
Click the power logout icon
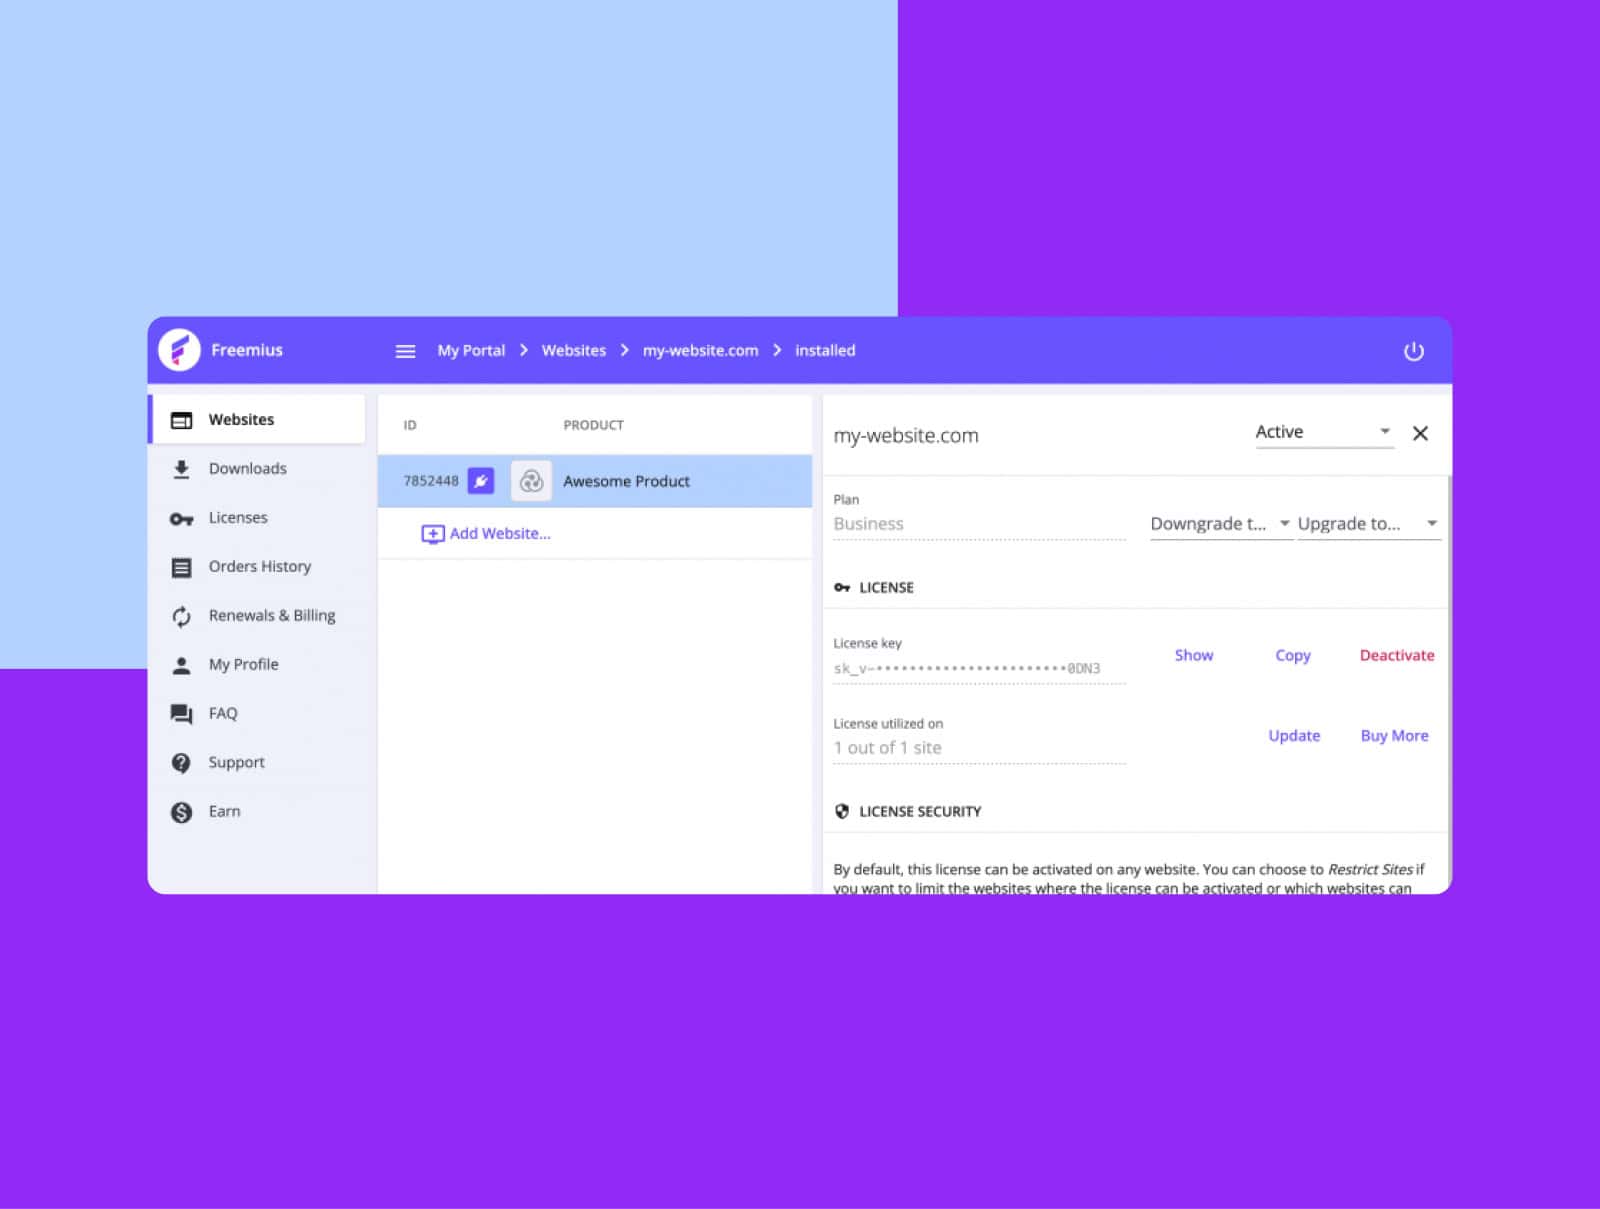click(x=1413, y=351)
